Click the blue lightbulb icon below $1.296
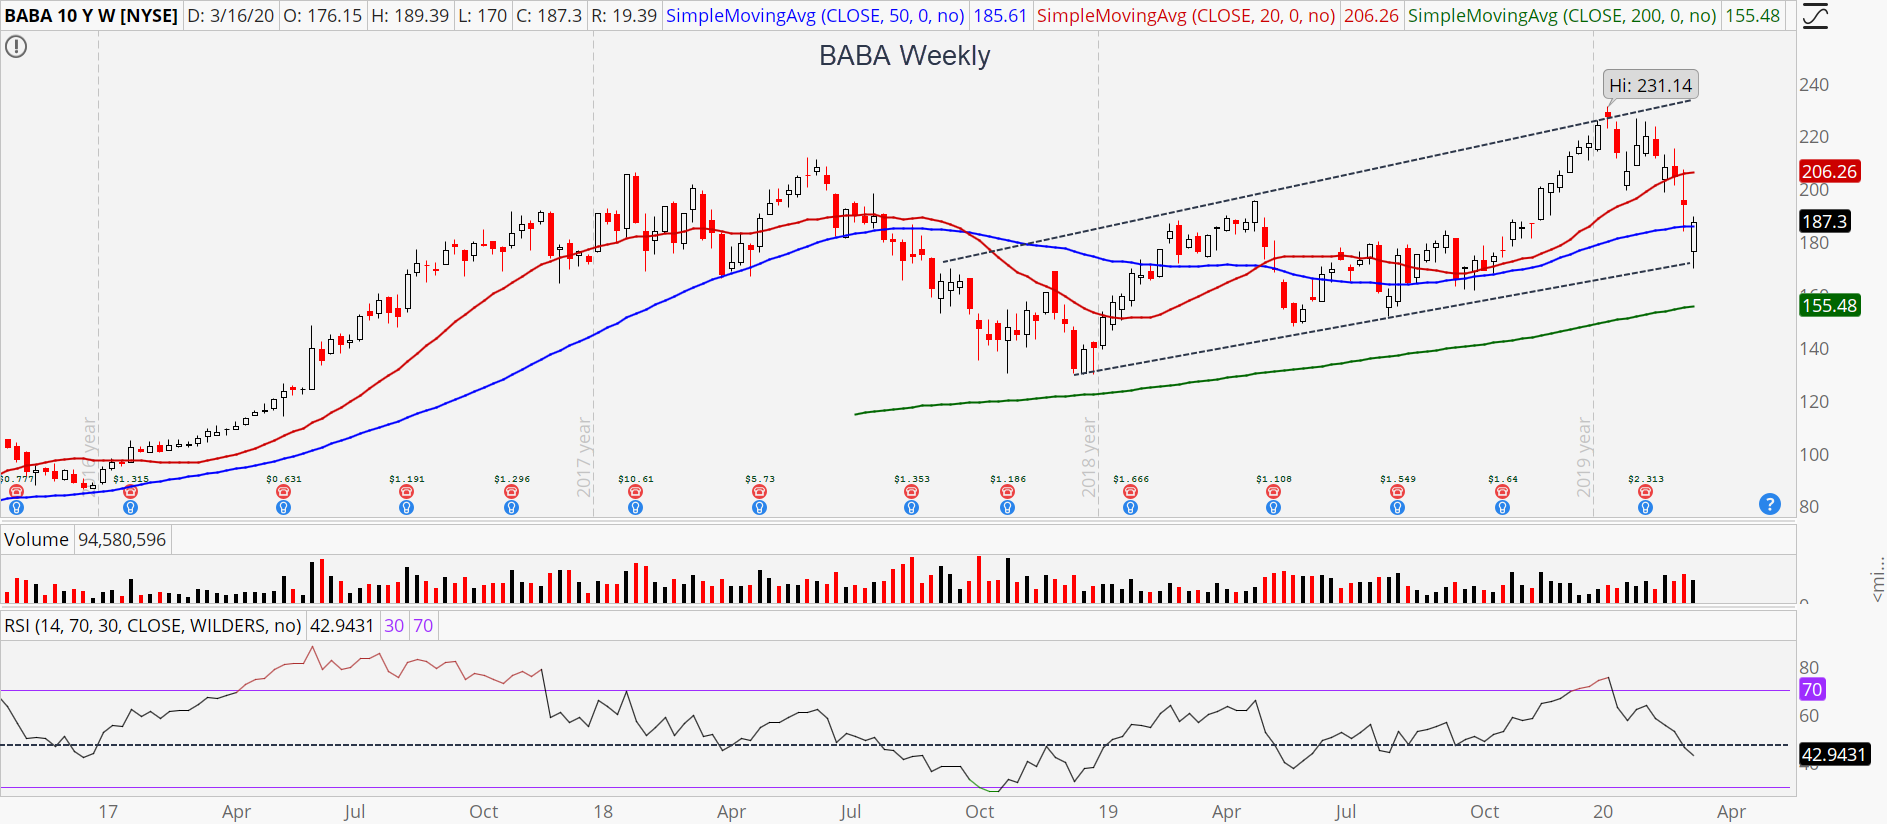1887x824 pixels. click(511, 508)
